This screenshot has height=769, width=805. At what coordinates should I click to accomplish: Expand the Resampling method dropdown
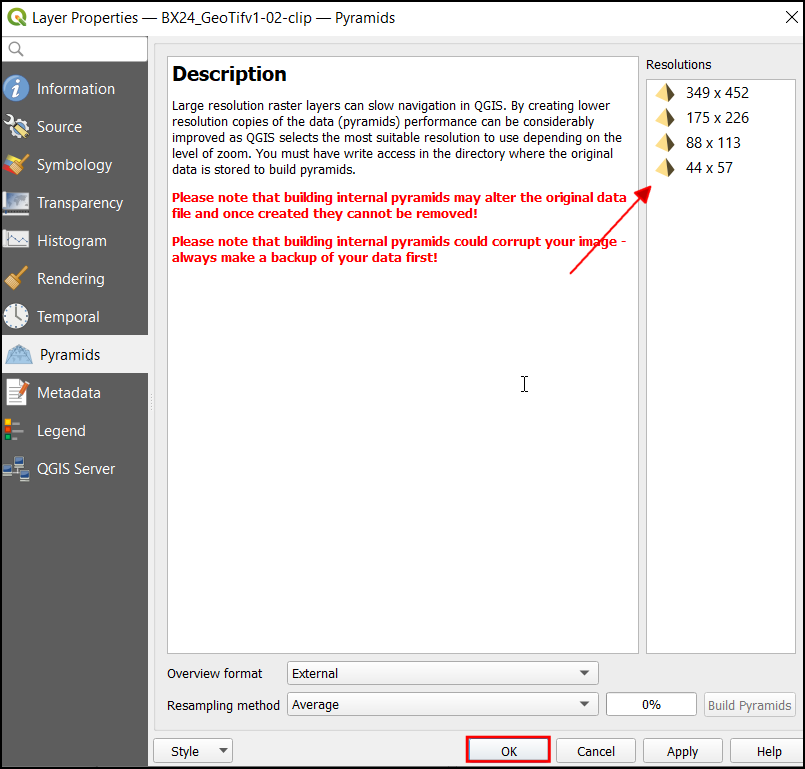point(442,705)
